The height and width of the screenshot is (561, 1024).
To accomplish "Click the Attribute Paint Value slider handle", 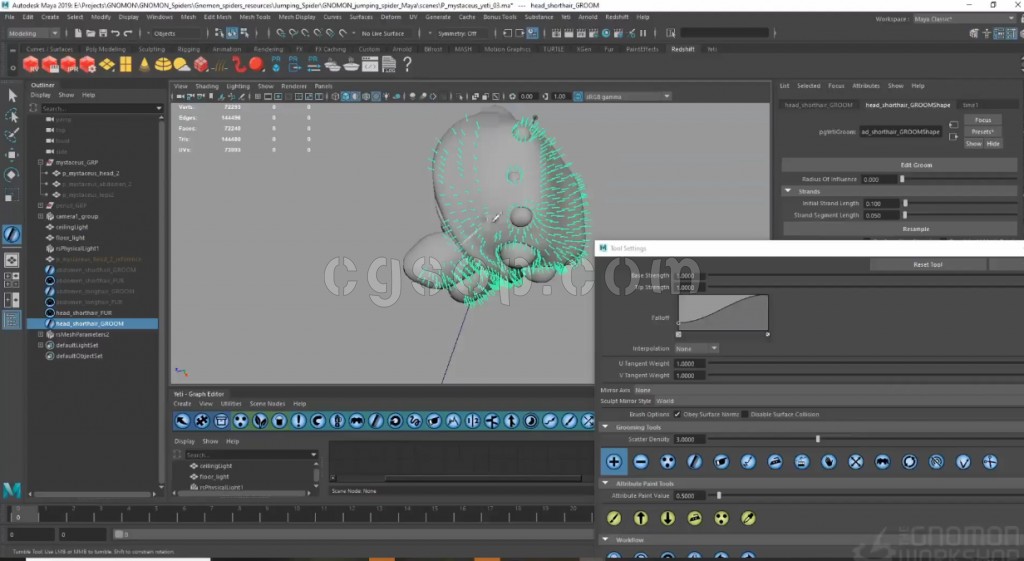I will tap(719, 496).
